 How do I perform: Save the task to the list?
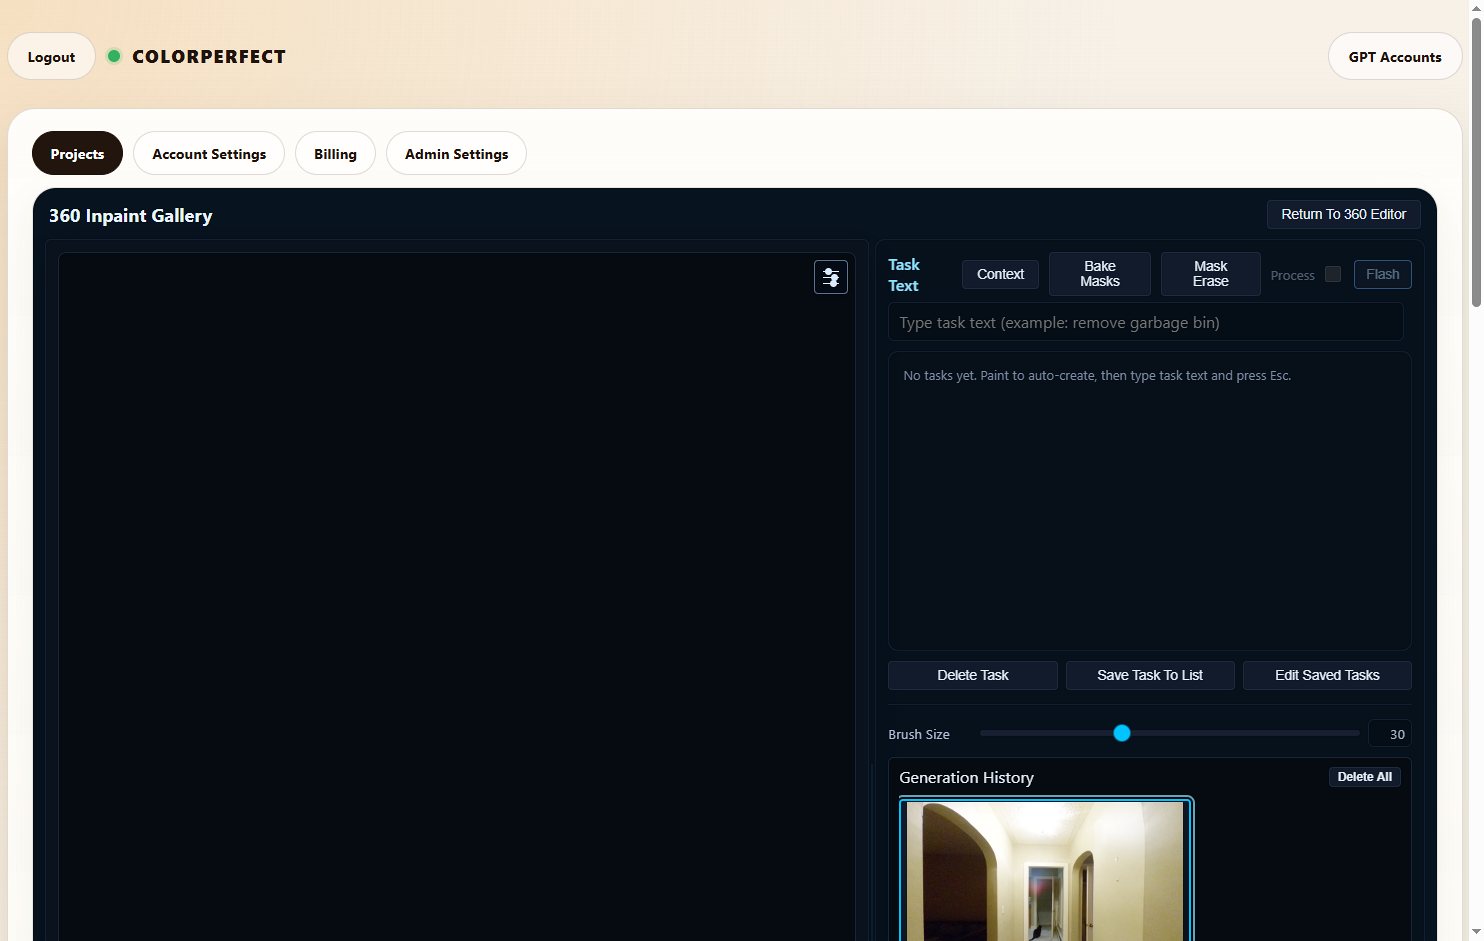1150,675
